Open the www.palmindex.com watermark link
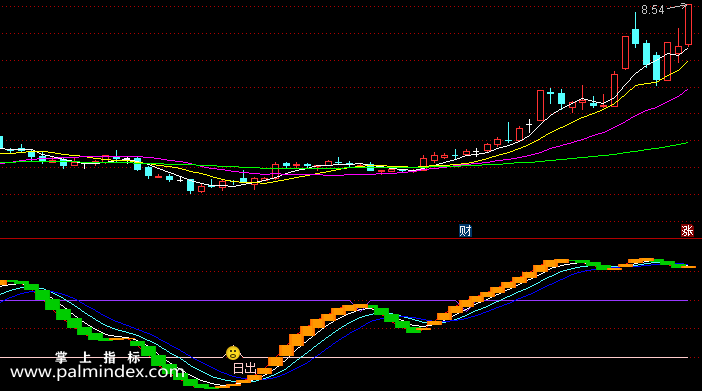702x391 pixels. pos(97,372)
